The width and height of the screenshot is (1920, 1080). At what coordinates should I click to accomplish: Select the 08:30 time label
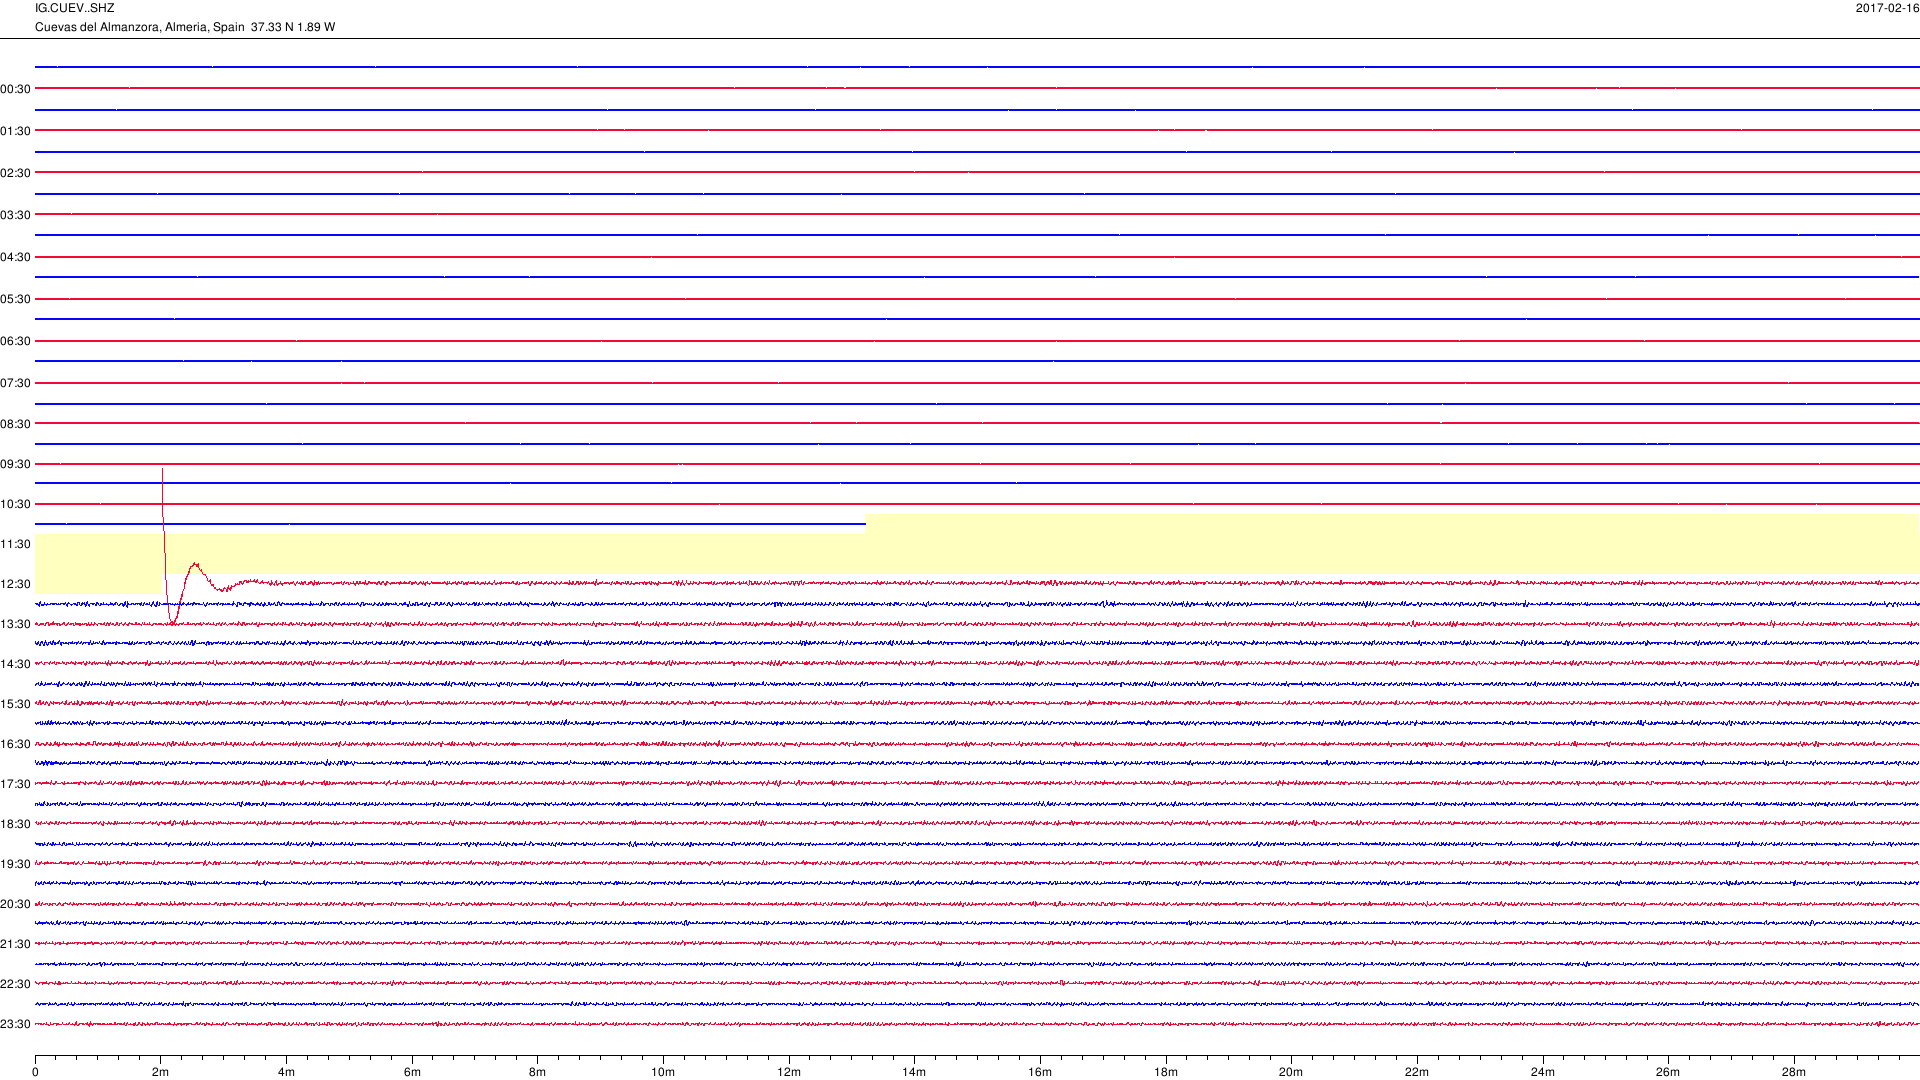16,424
